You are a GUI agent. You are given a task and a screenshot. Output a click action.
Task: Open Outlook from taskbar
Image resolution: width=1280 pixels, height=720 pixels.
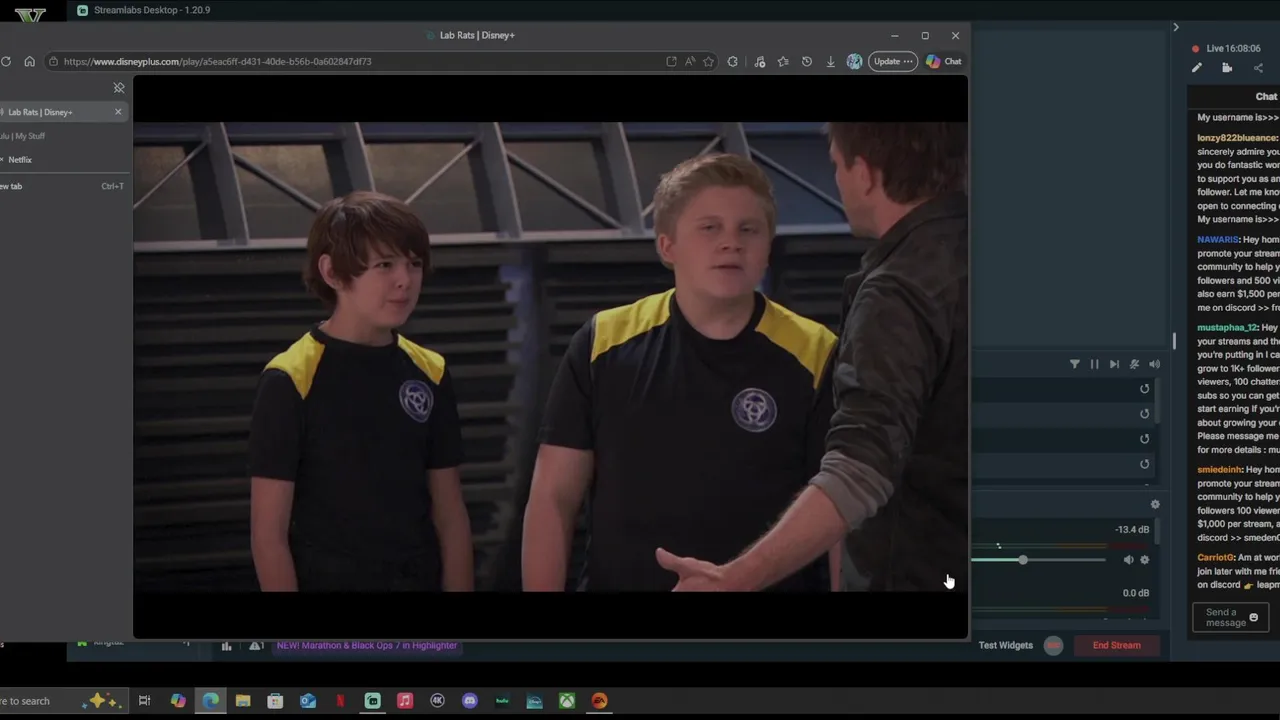(x=308, y=701)
